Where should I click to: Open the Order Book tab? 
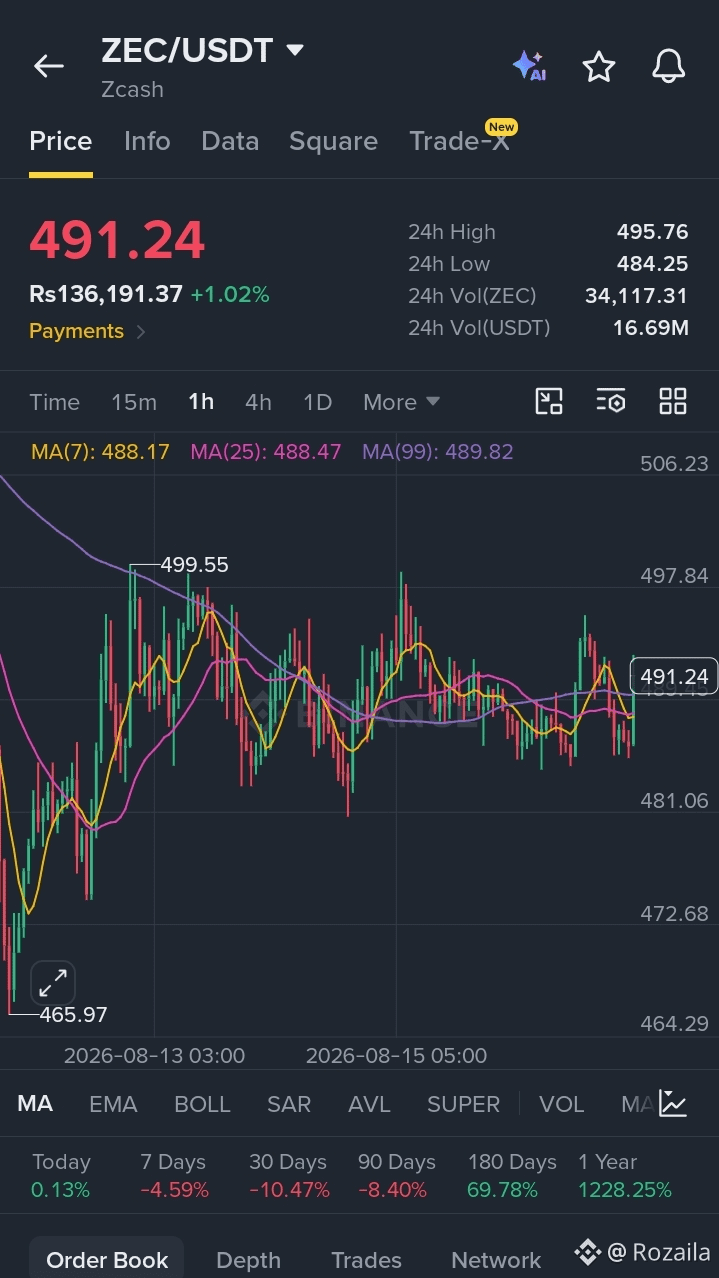pyautogui.click(x=107, y=1260)
